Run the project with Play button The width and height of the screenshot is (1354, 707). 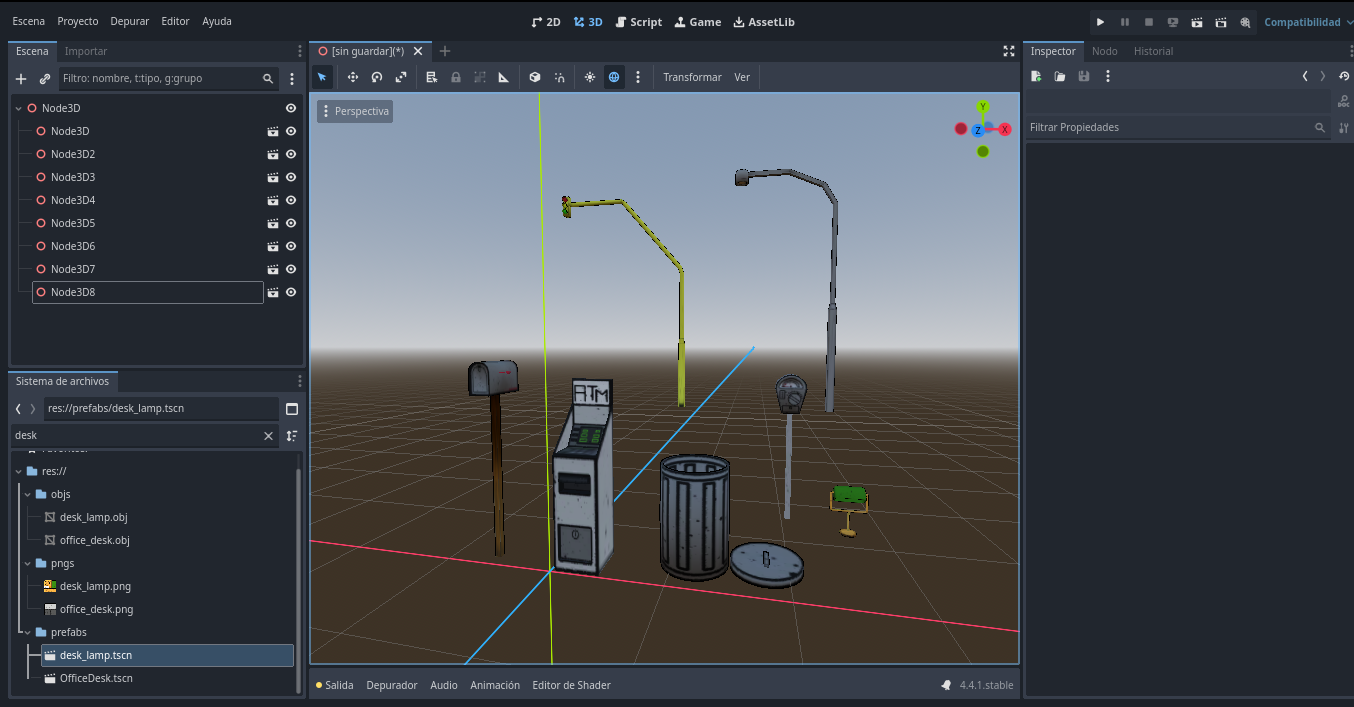tap(1100, 22)
